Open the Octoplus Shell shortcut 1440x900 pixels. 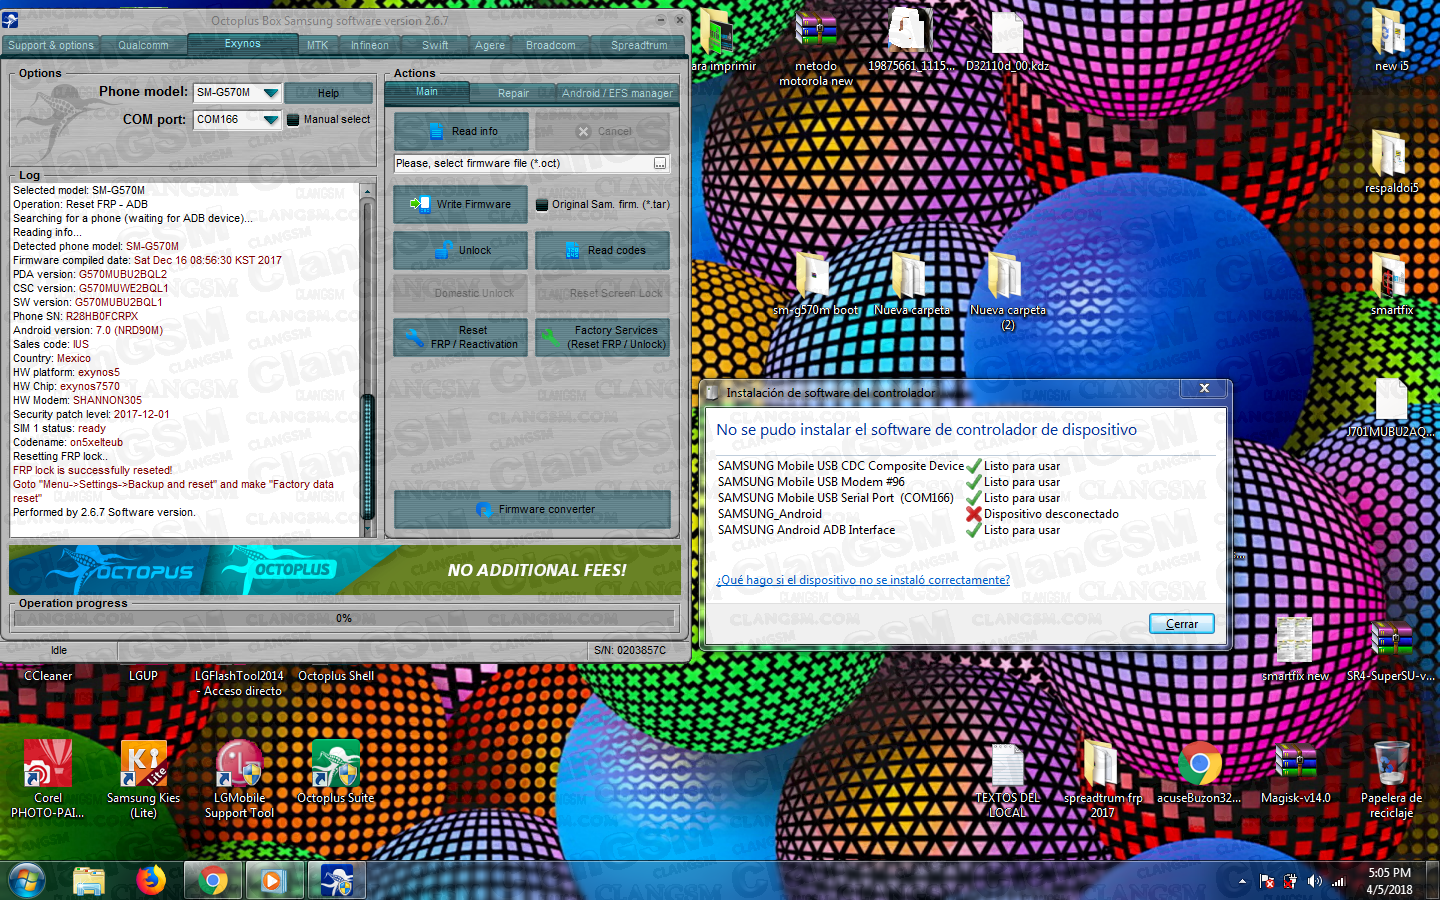tap(336, 676)
